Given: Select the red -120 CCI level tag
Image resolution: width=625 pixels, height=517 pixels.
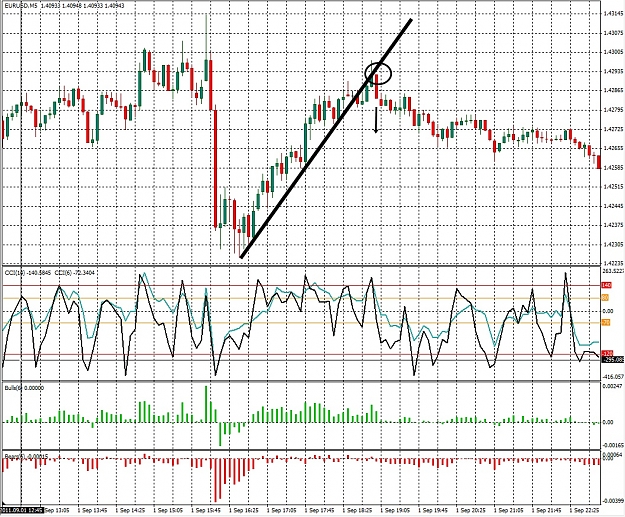Looking at the screenshot, I should click(x=607, y=353).
